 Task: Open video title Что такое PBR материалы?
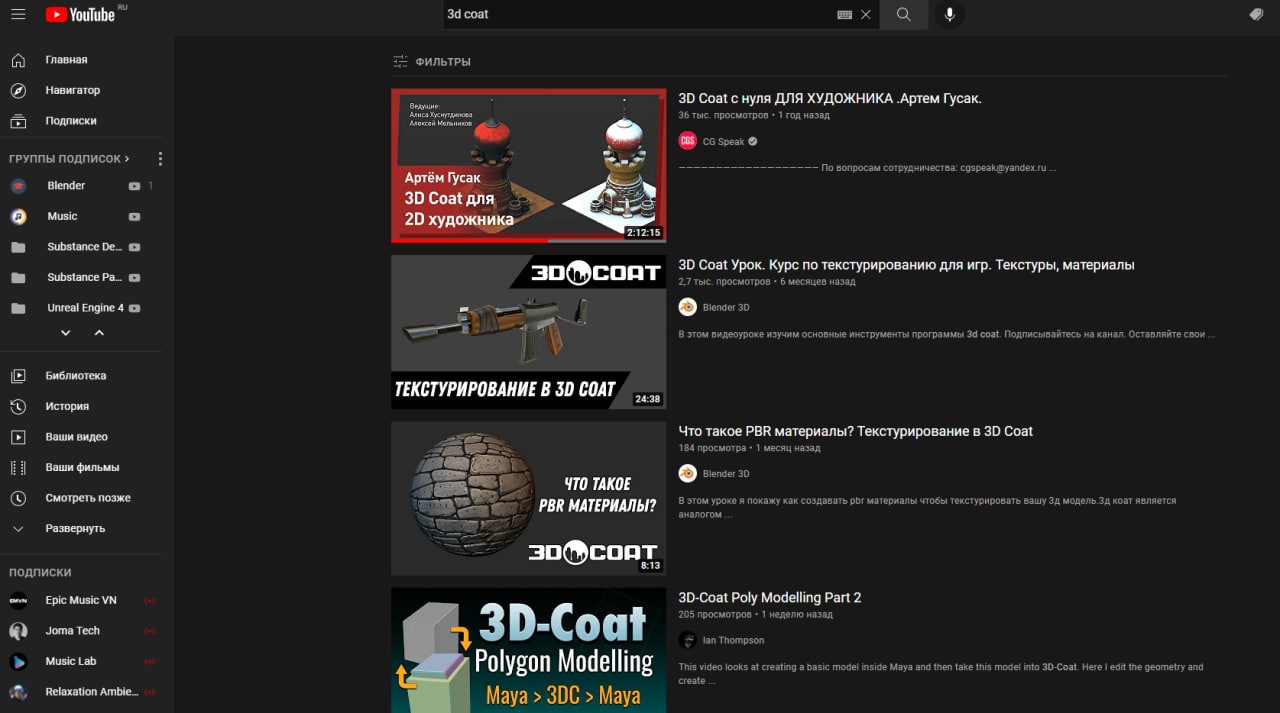pyautogui.click(x=855, y=431)
